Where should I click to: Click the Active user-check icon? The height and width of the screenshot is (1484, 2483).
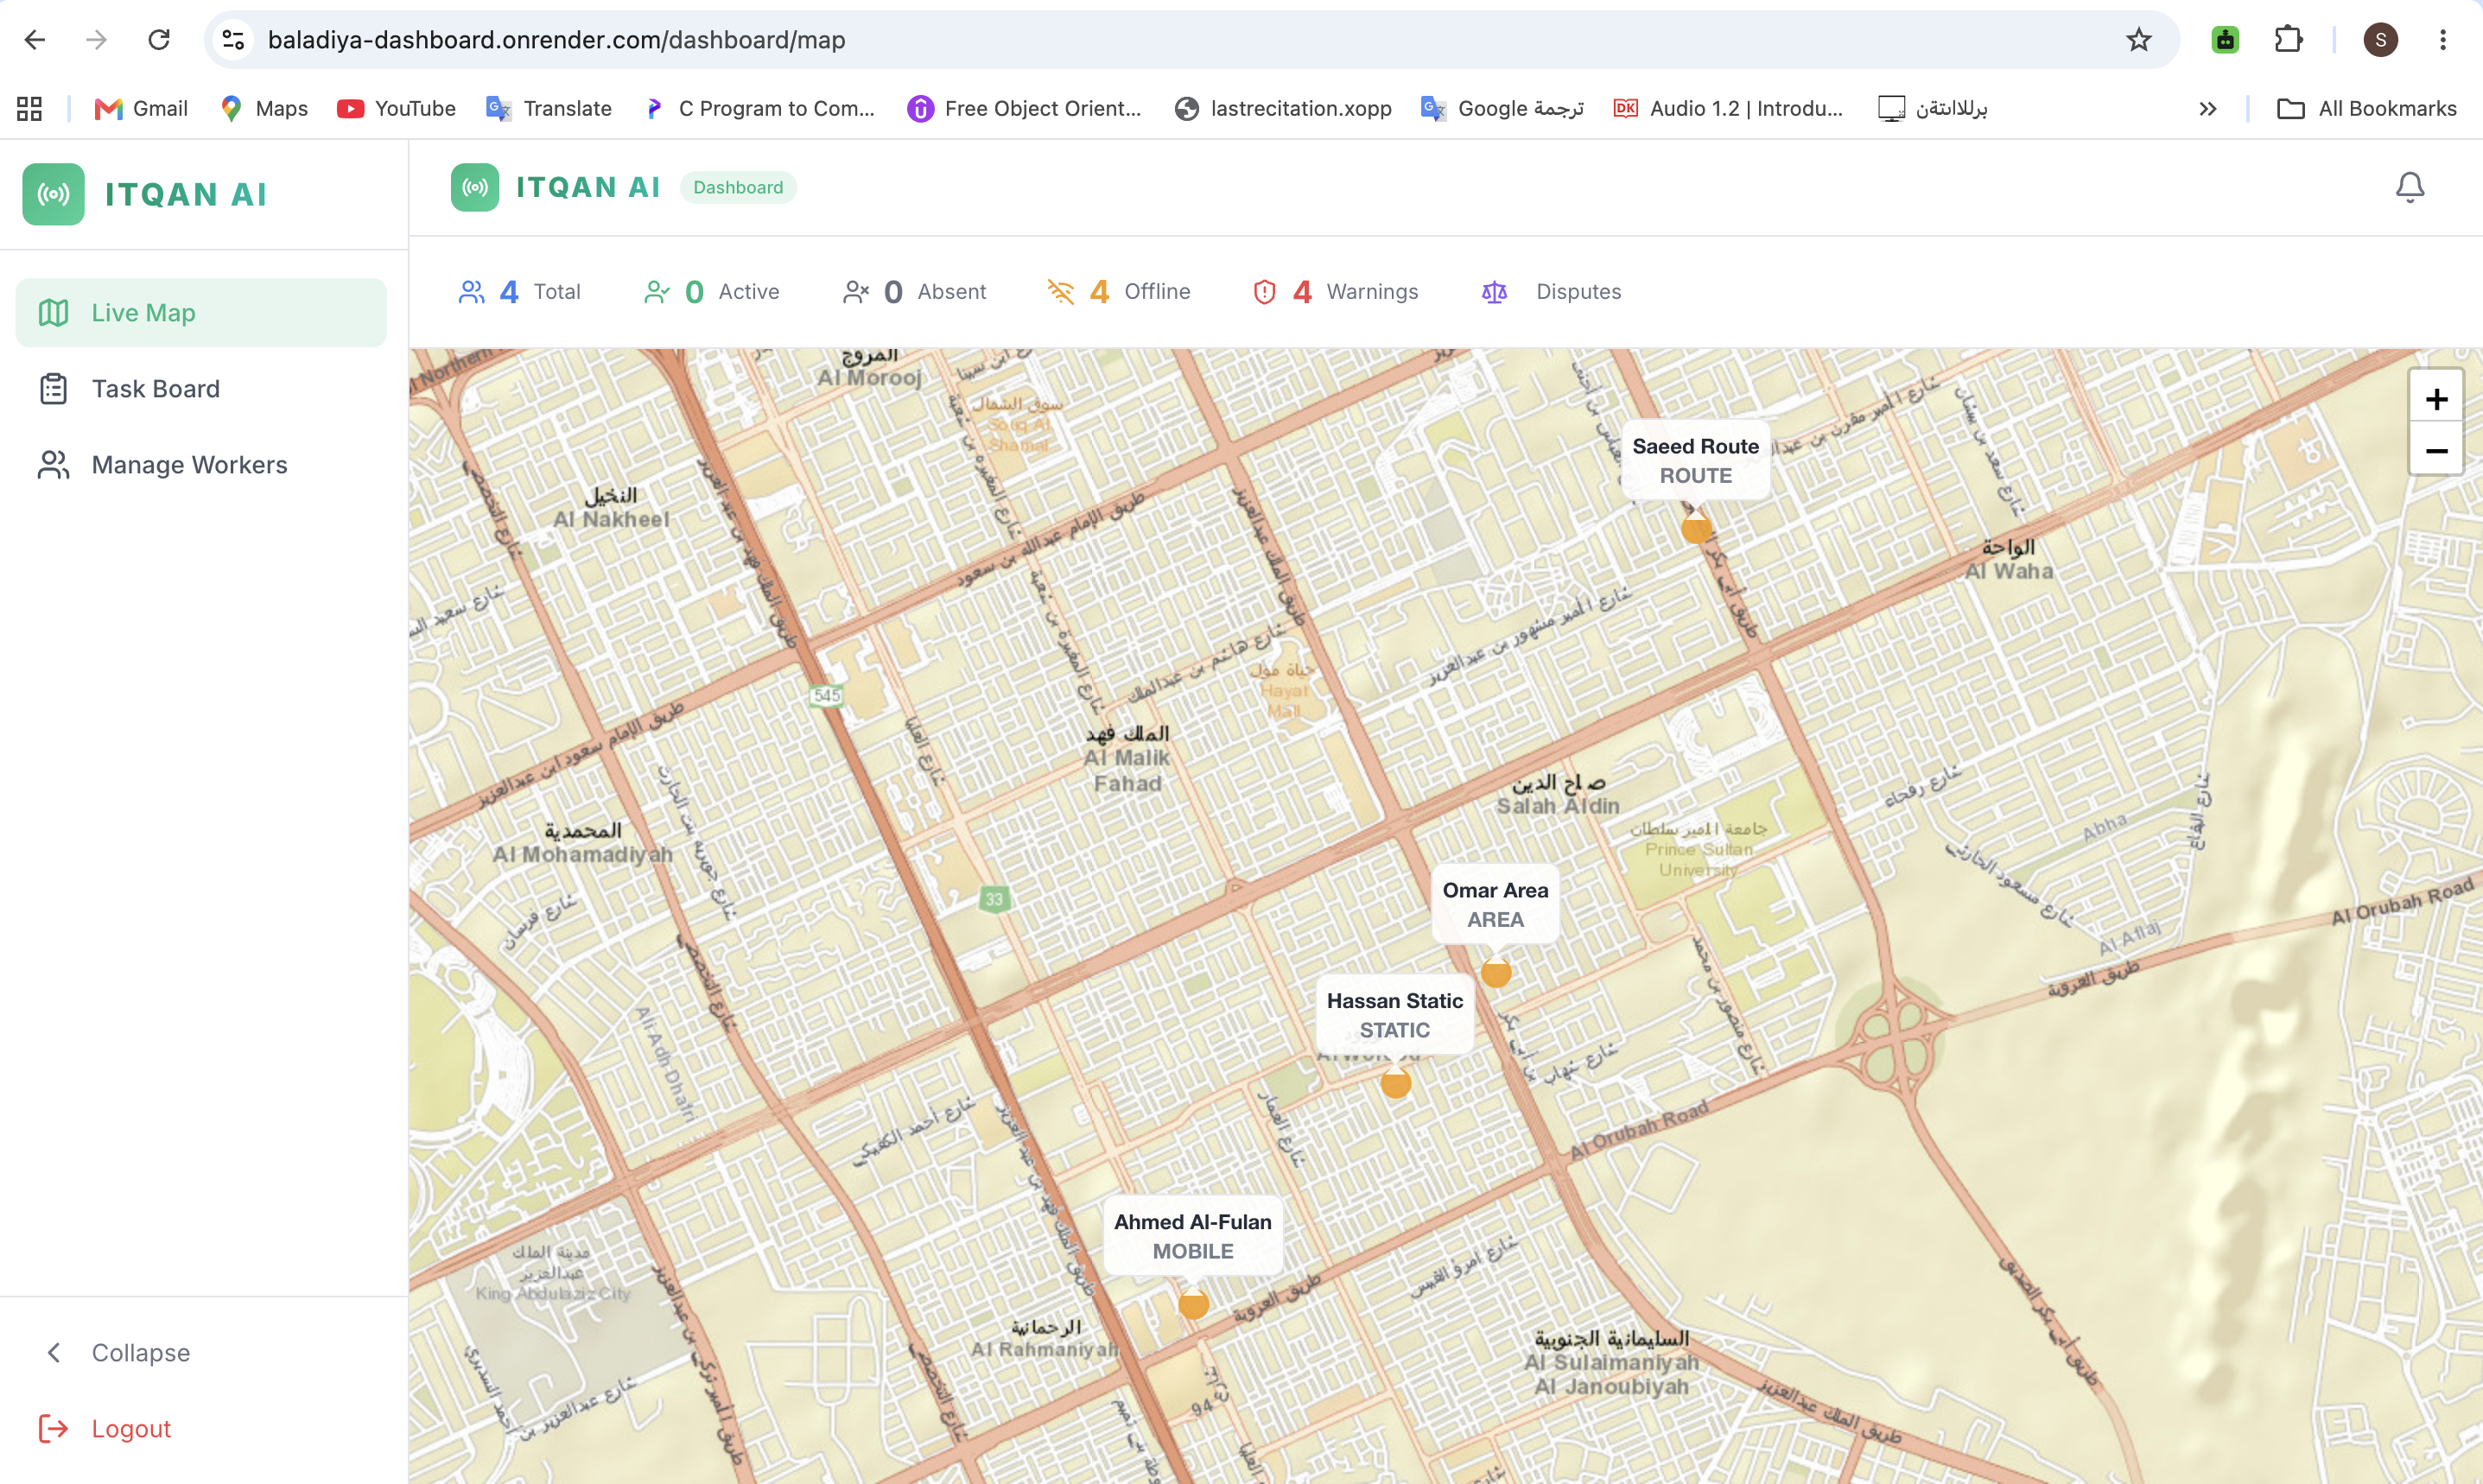click(657, 291)
